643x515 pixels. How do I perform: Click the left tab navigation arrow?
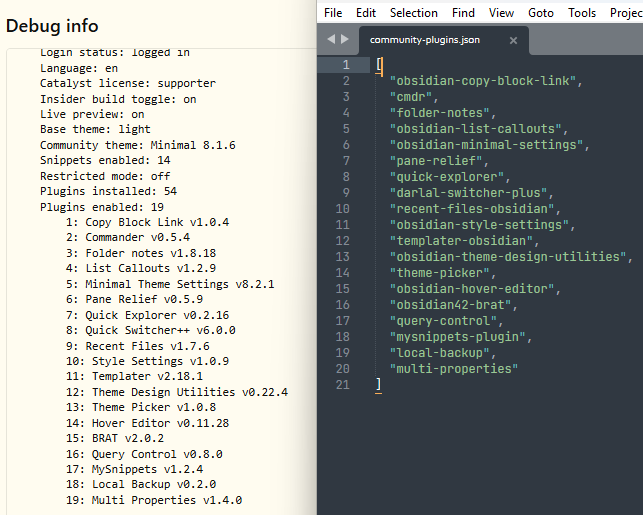tap(333, 40)
